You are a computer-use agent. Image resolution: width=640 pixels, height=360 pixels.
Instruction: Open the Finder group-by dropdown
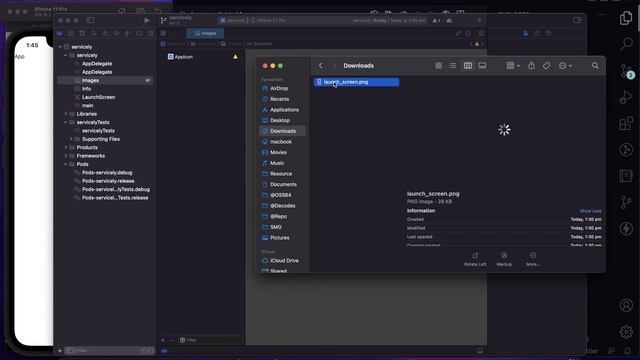tap(513, 66)
